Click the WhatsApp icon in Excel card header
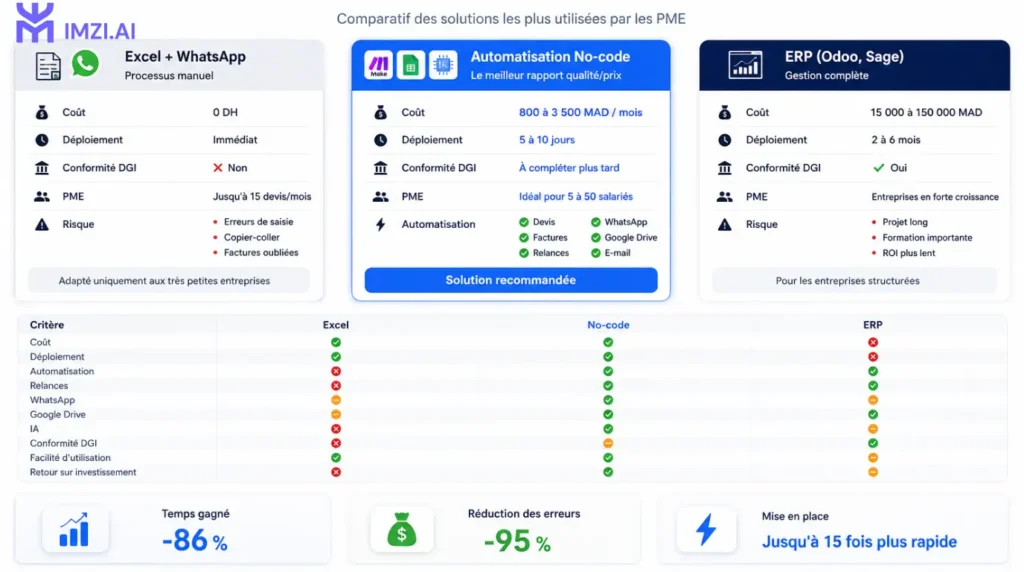This screenshot has height=572, width=1024. (85, 63)
